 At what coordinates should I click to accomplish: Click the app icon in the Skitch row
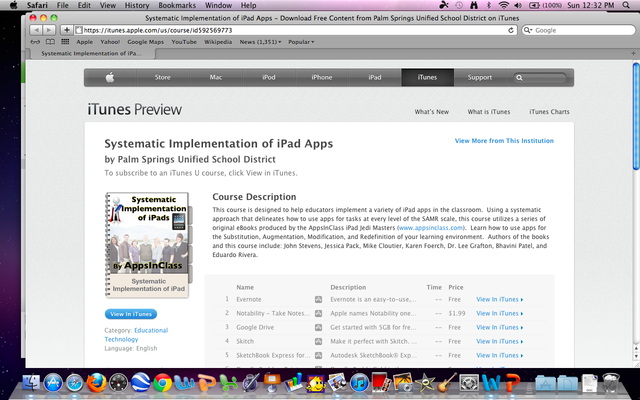tap(318, 341)
